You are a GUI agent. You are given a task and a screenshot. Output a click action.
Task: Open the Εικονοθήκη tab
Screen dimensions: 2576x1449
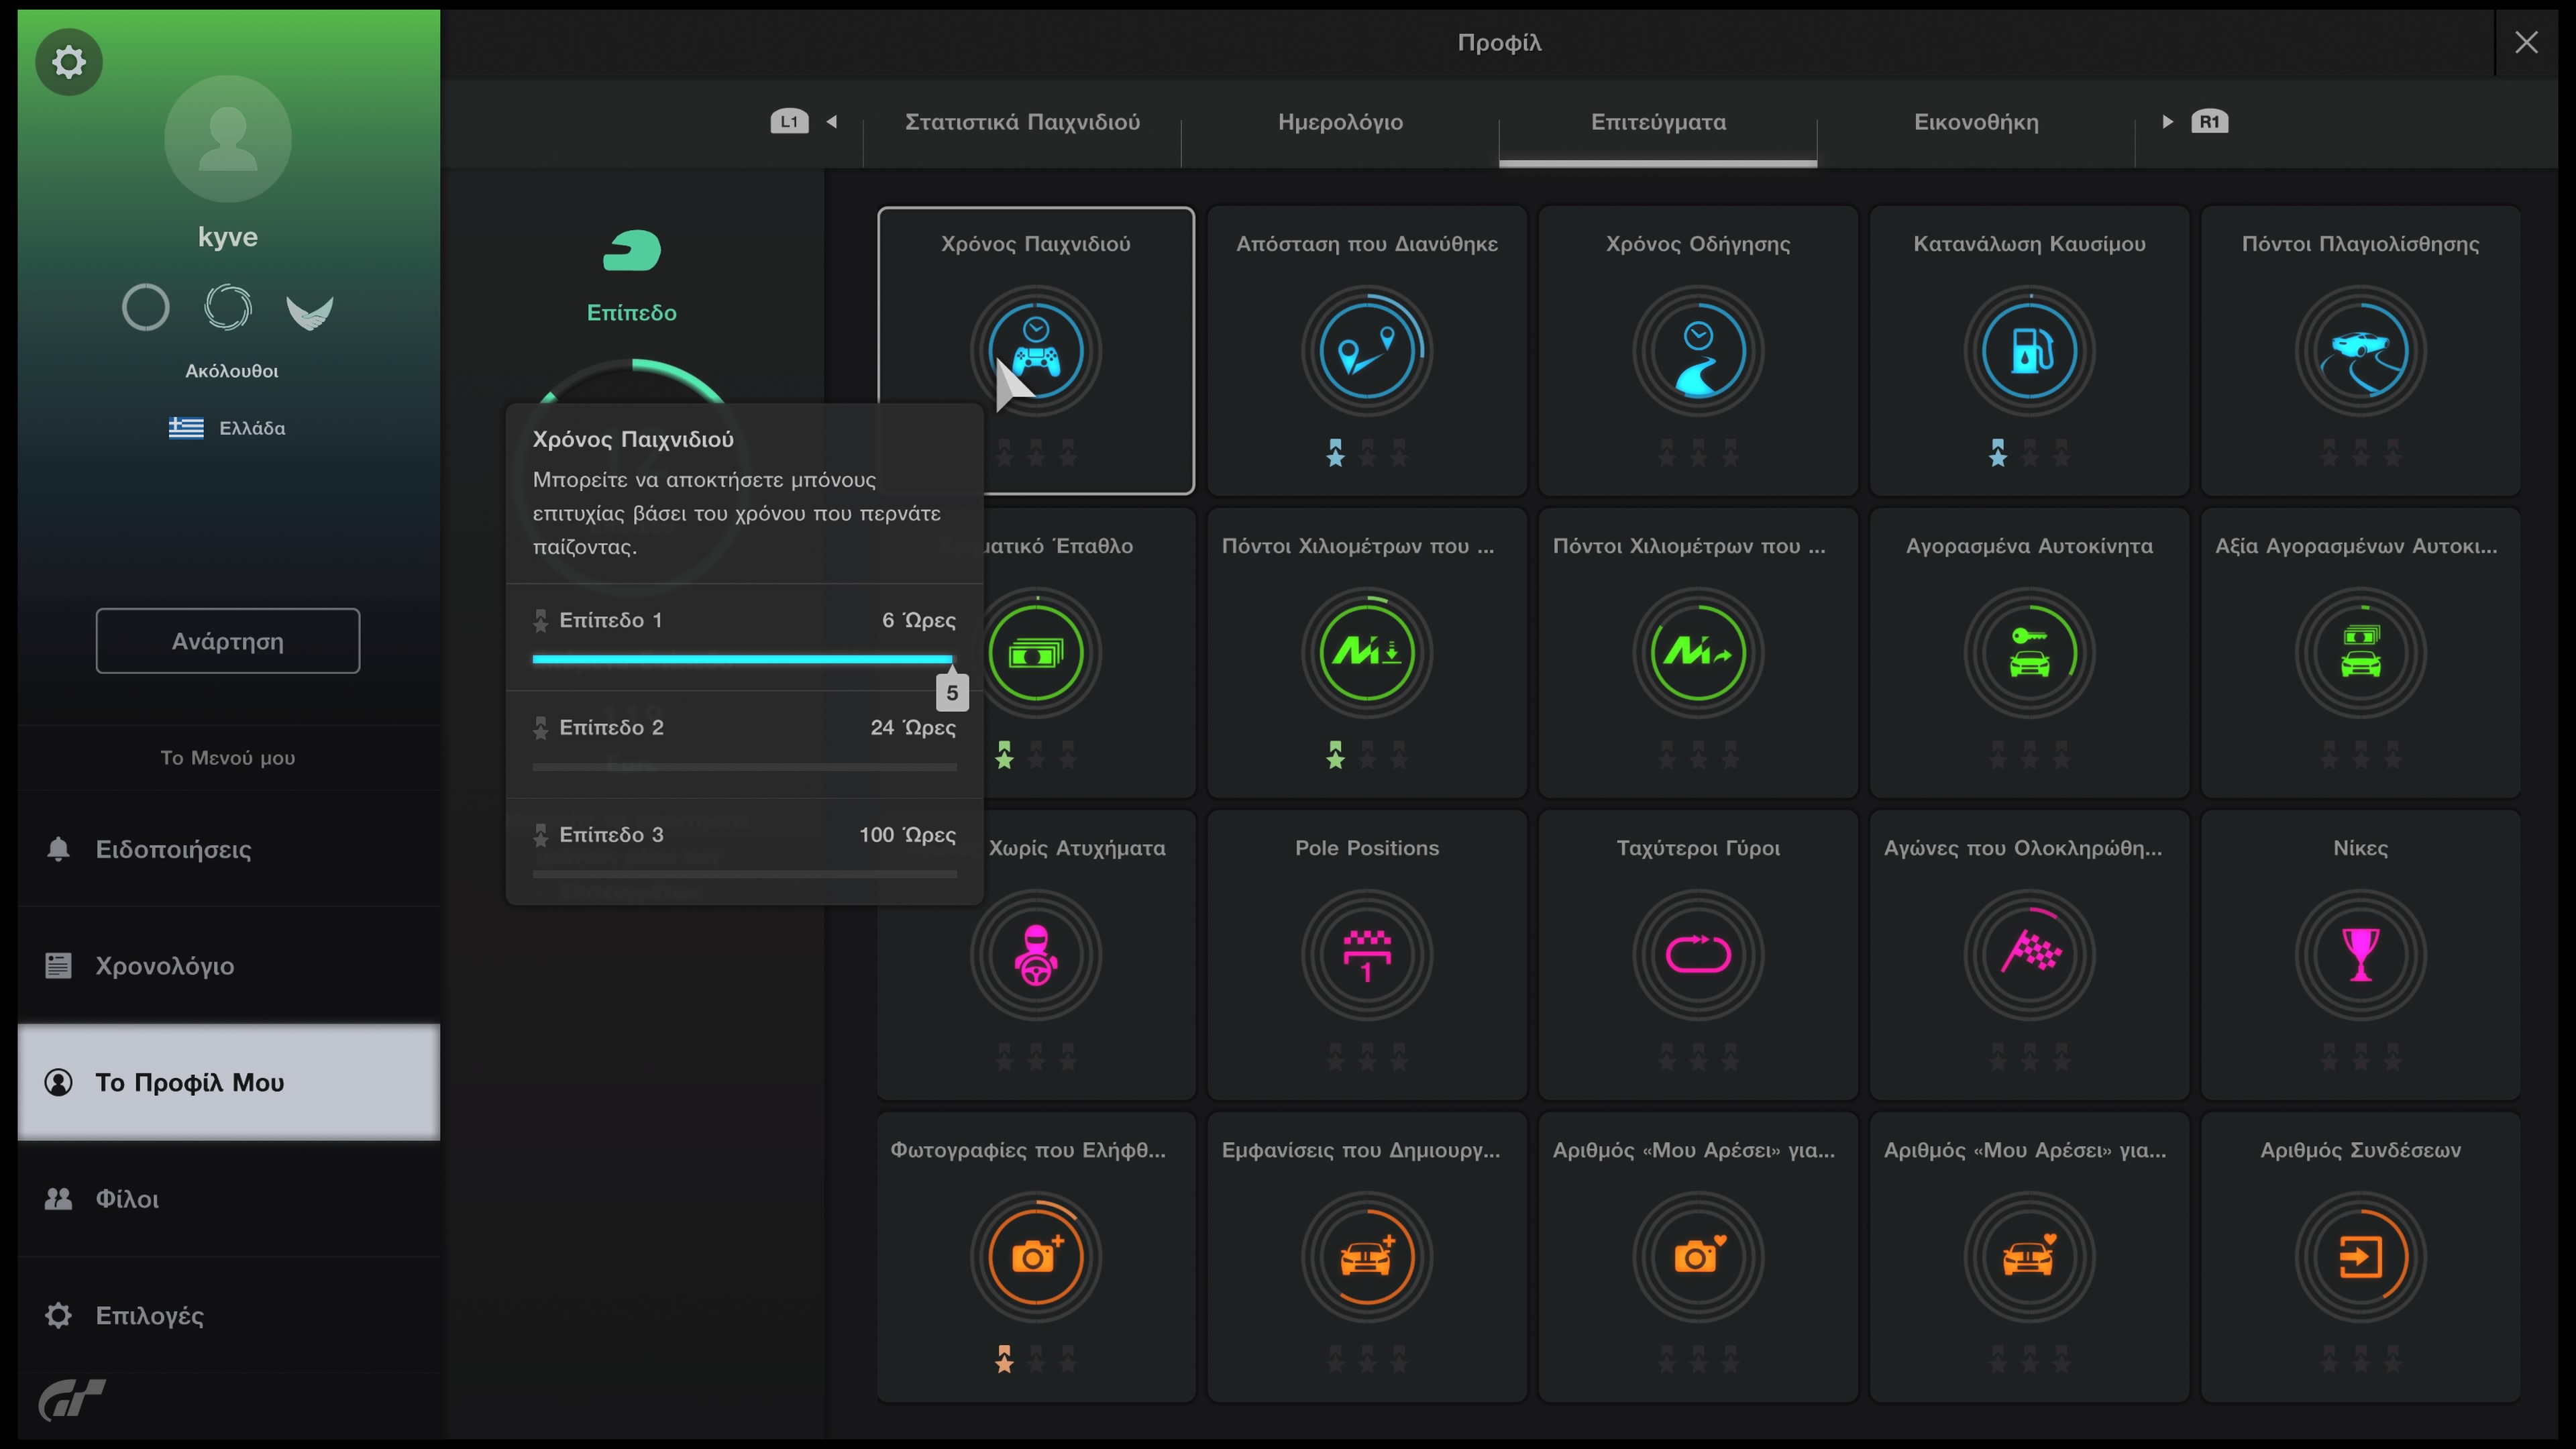[1976, 122]
